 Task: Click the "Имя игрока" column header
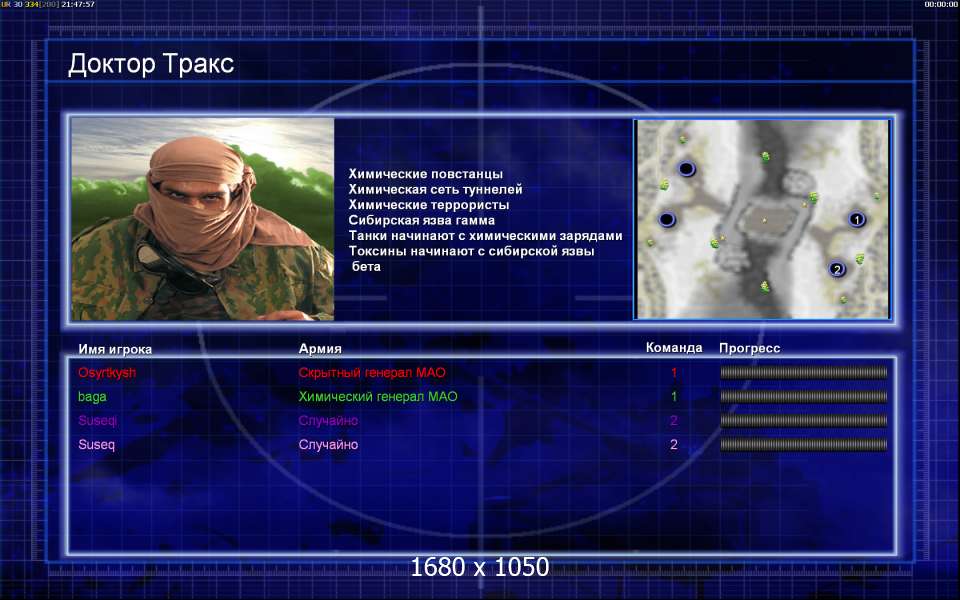115,350
